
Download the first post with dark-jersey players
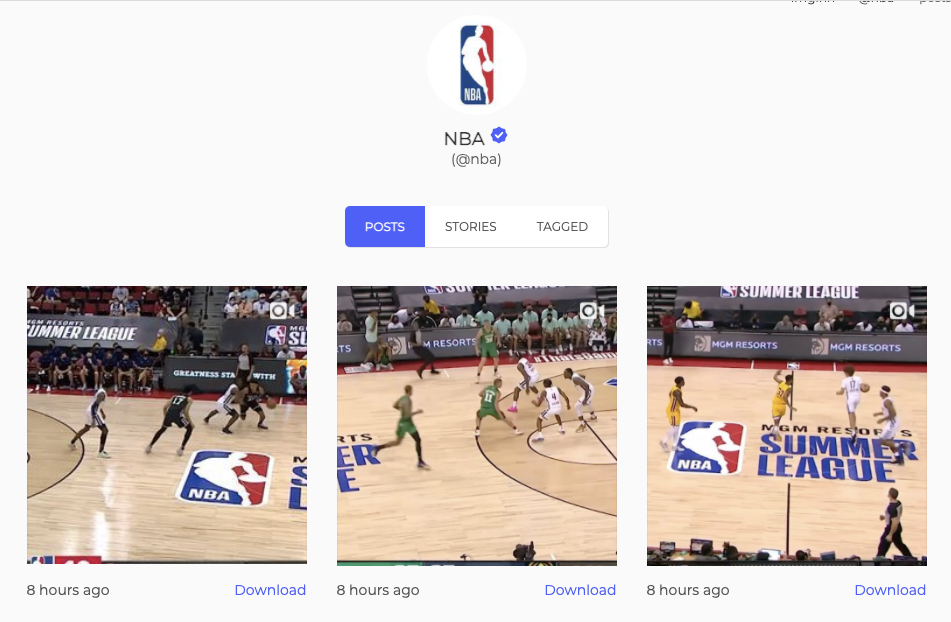(x=270, y=590)
